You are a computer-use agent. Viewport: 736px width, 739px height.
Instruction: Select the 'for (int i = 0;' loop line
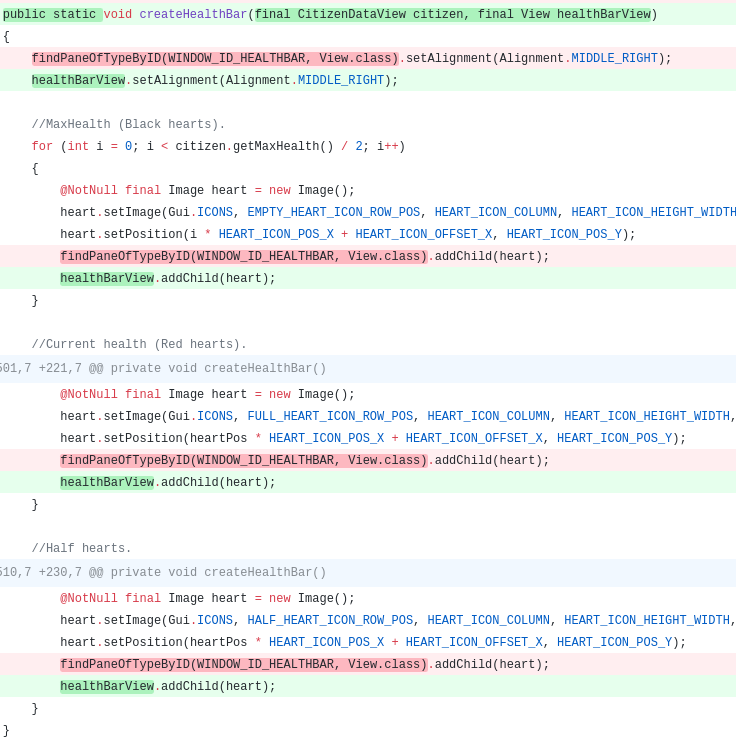click(x=218, y=146)
